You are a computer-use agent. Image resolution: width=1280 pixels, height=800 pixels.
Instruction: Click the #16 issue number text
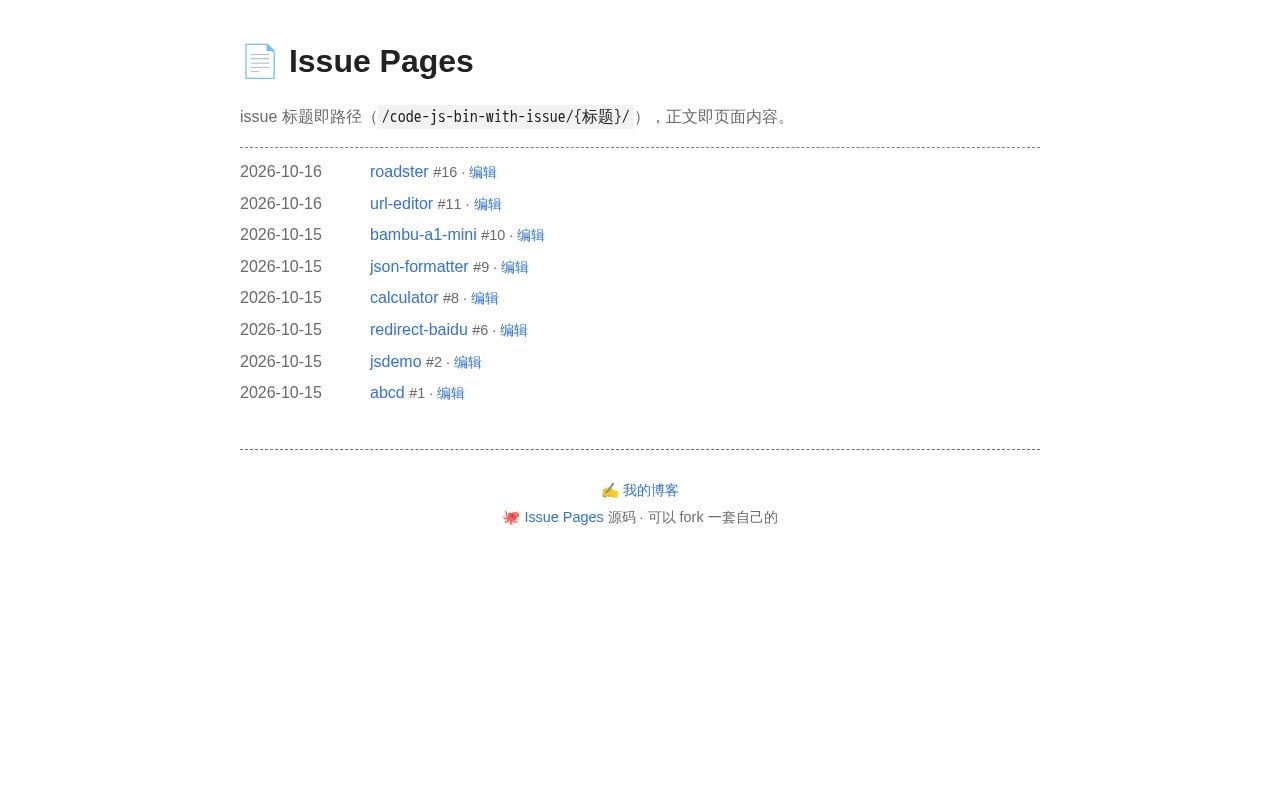pos(445,172)
